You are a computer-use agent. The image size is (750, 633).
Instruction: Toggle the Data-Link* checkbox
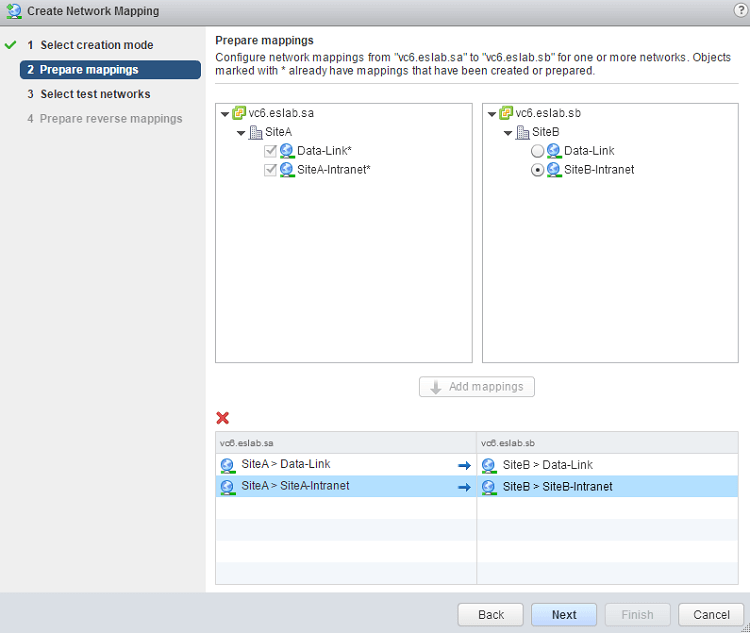tap(270, 151)
